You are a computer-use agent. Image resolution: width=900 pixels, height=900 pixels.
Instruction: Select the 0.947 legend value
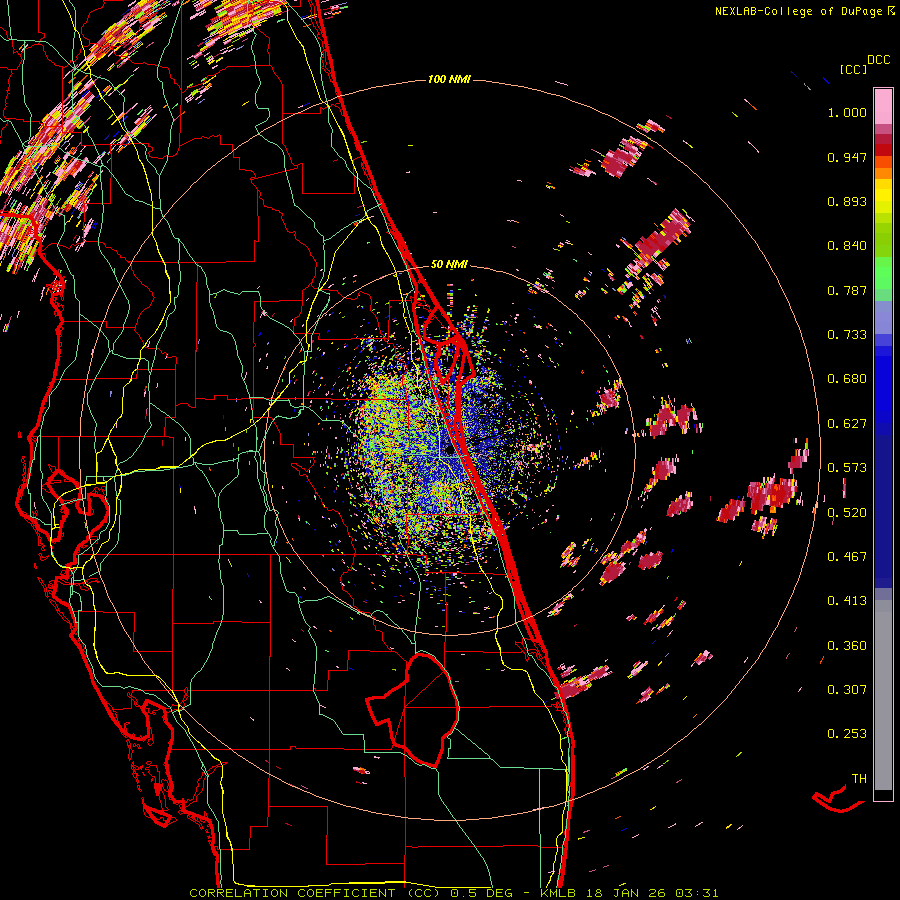[847, 157]
